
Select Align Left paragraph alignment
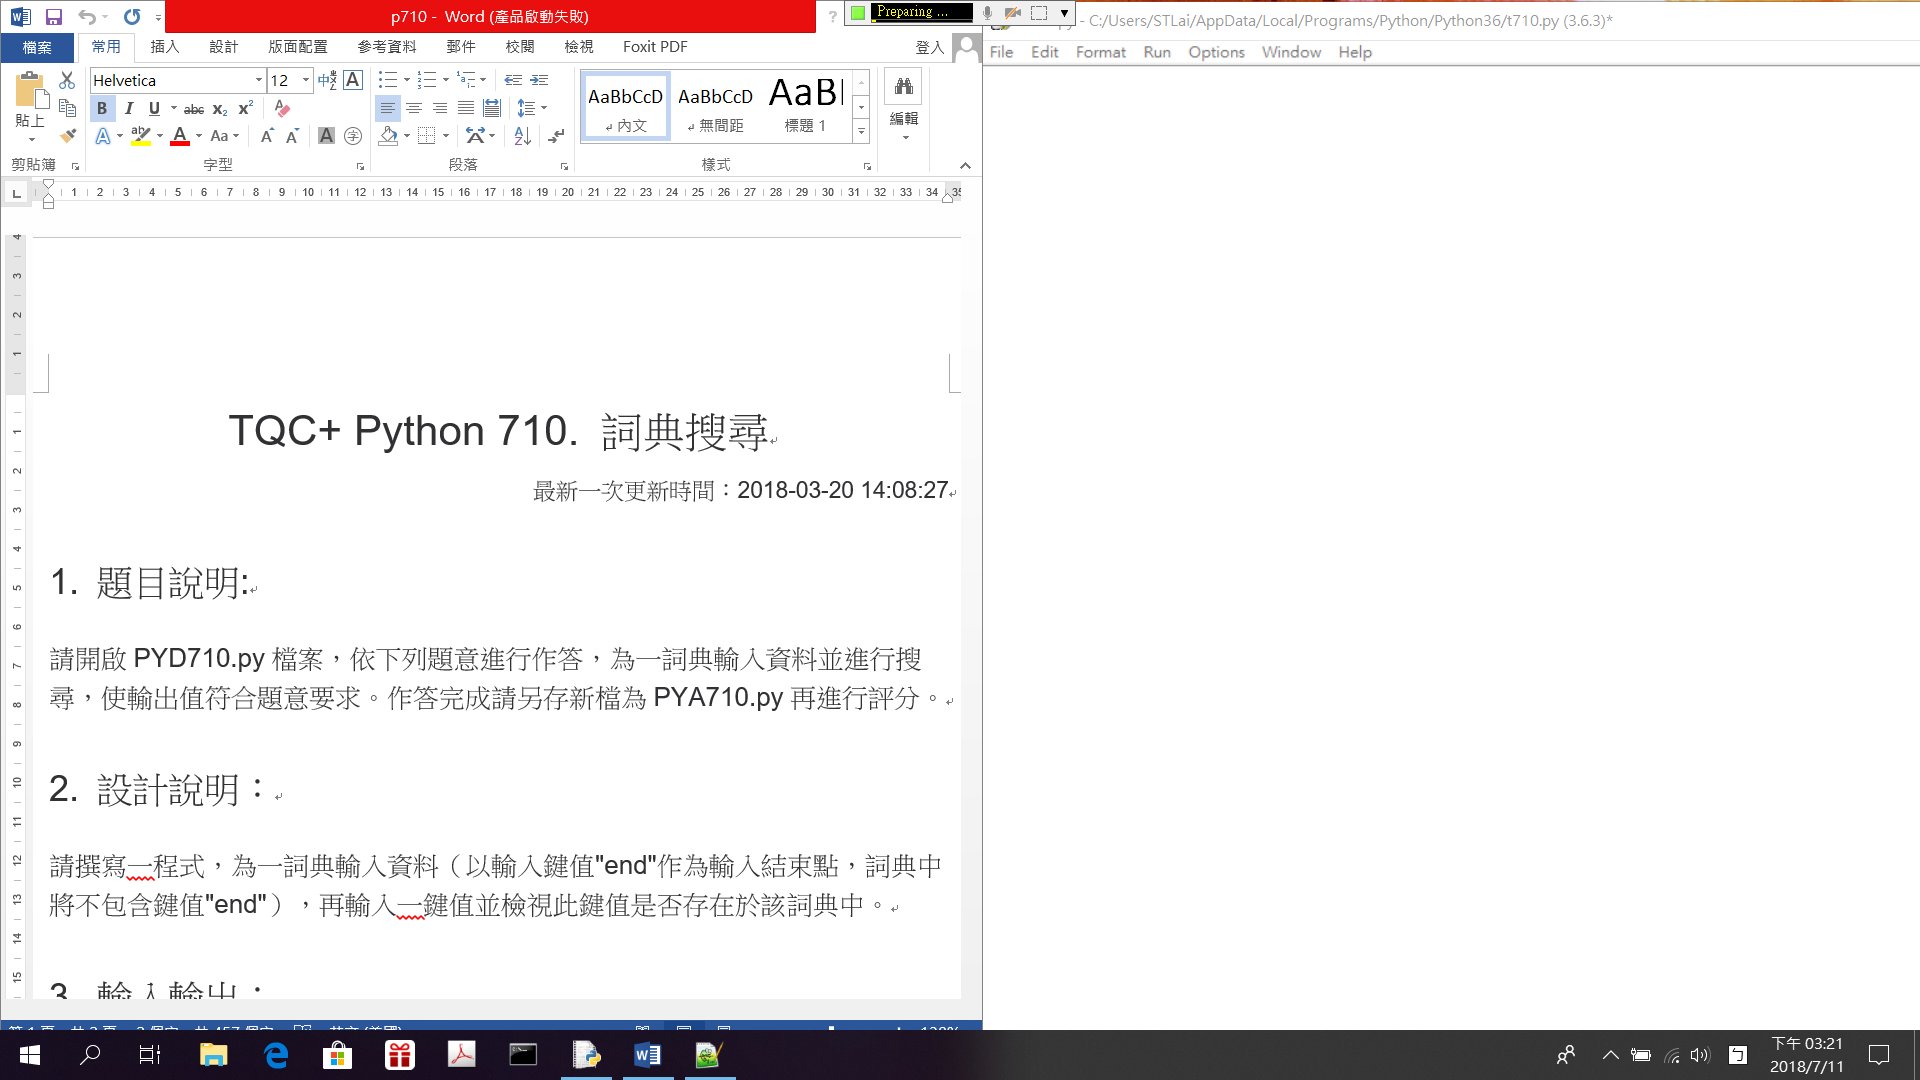coord(388,108)
